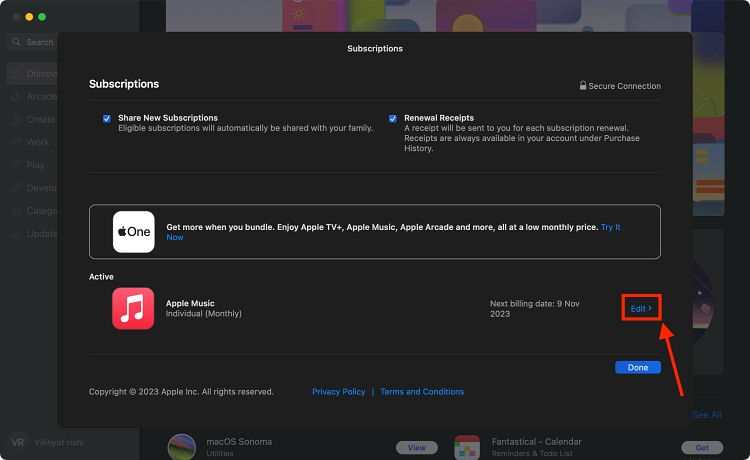Open the Terms and Conditions link
Screen dimensions: 750x460
click(422, 392)
